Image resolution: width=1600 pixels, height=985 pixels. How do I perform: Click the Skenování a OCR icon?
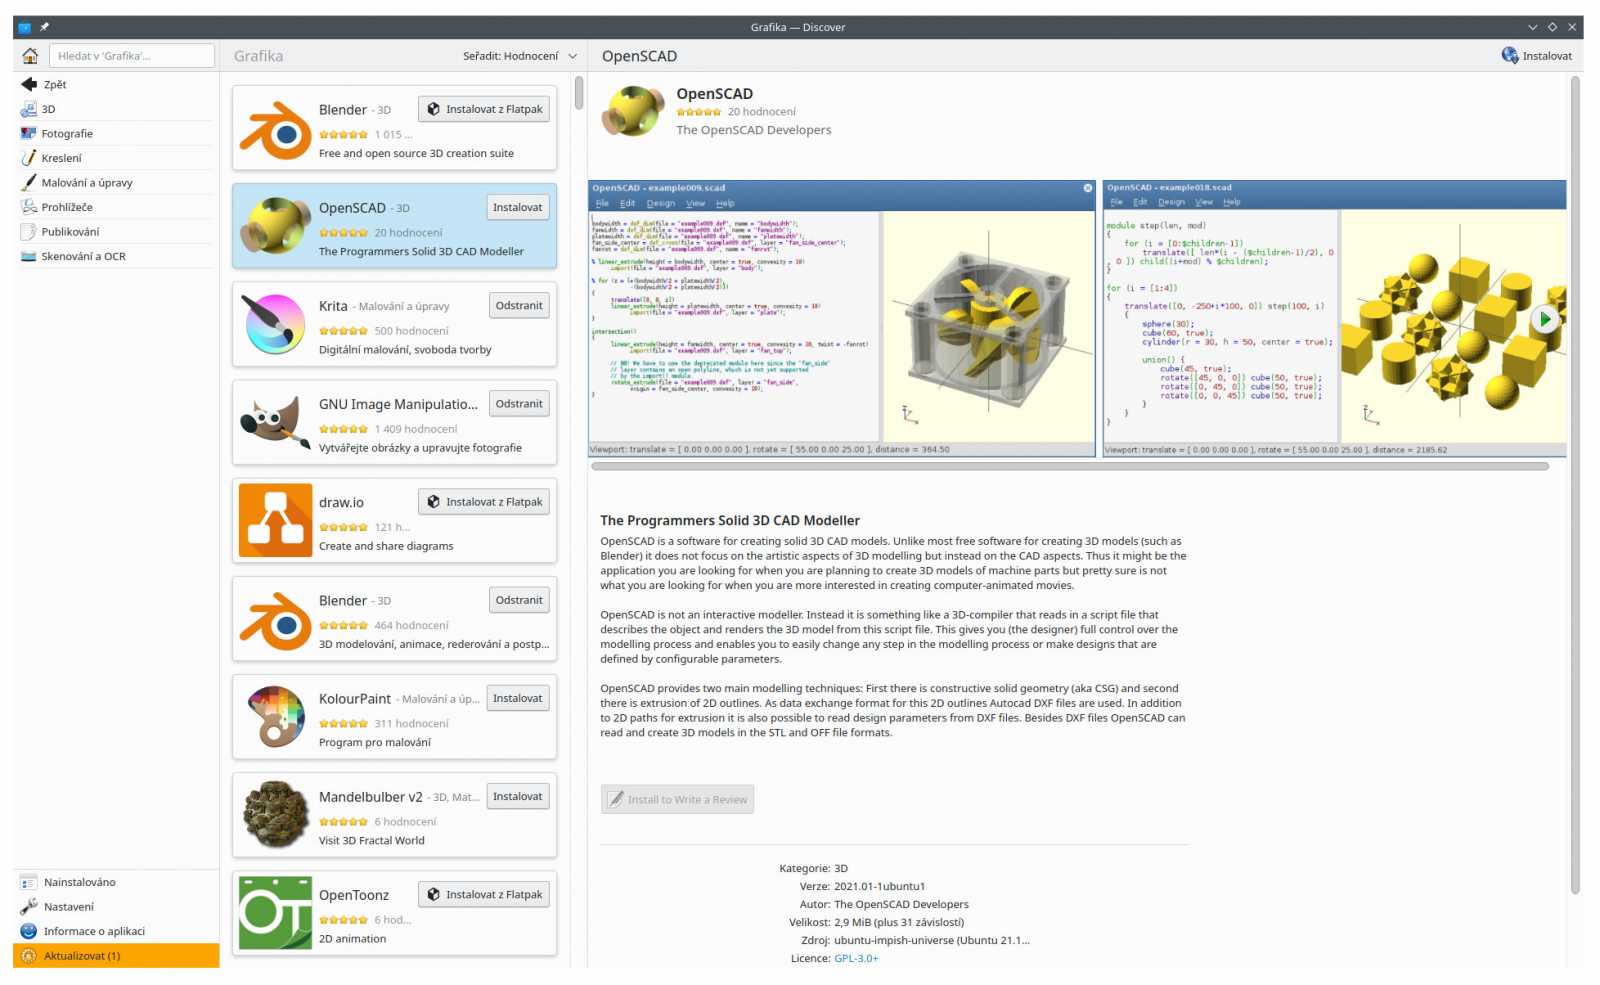pyautogui.click(x=29, y=256)
